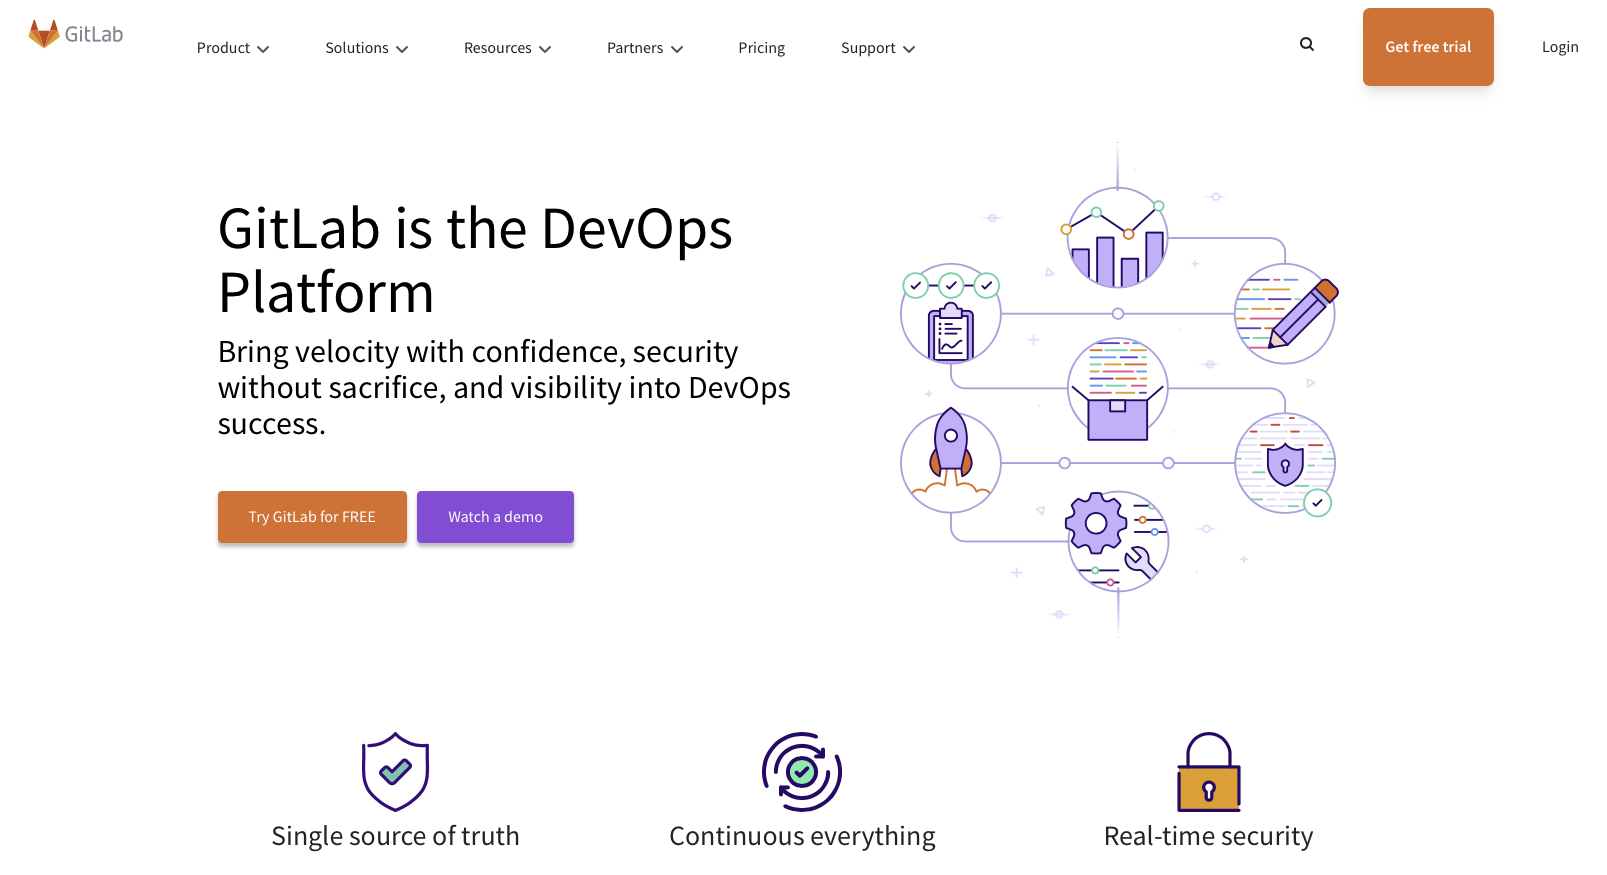Click the Get free trial button
Image resolution: width=1607 pixels, height=875 pixels.
click(1428, 47)
